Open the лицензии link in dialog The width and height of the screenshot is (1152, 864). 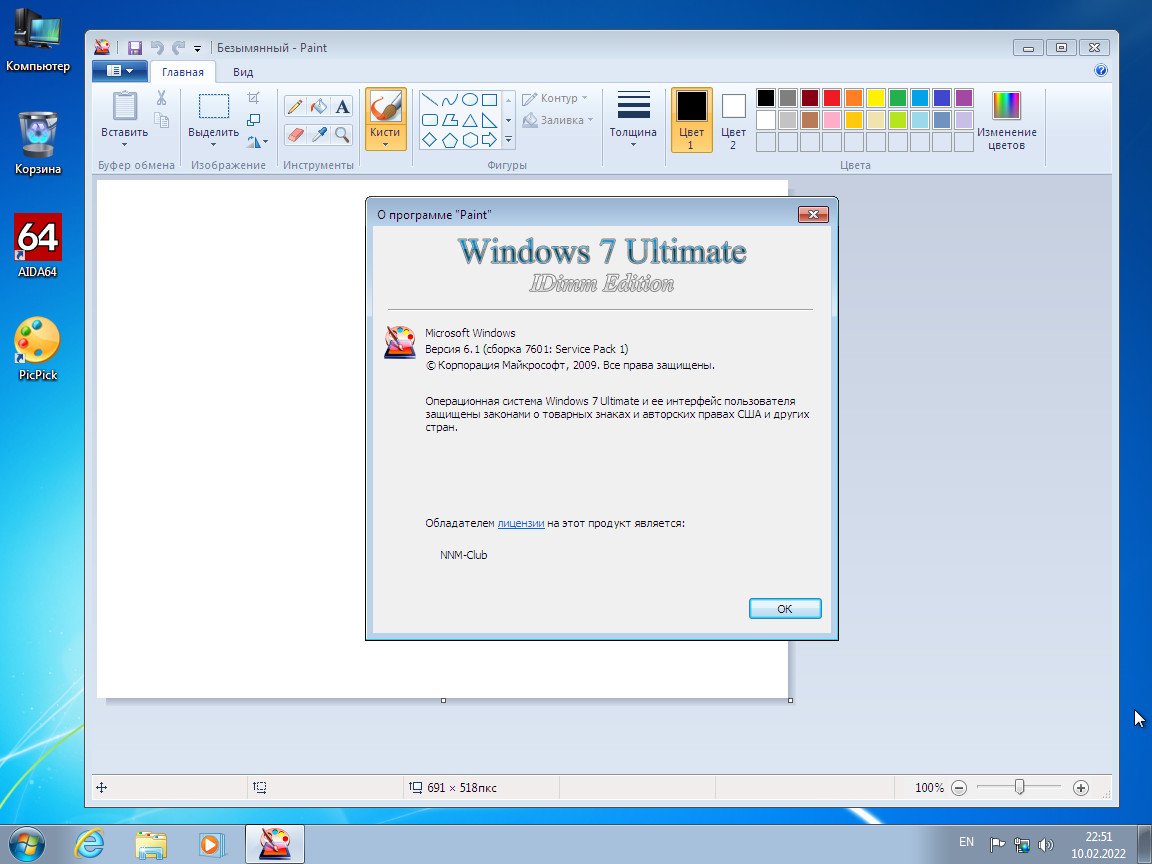[521, 523]
